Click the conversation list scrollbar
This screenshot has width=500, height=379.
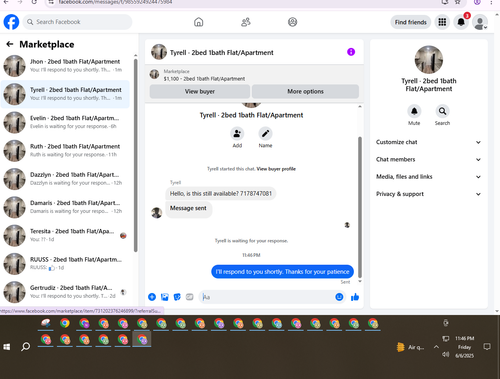[135, 155]
